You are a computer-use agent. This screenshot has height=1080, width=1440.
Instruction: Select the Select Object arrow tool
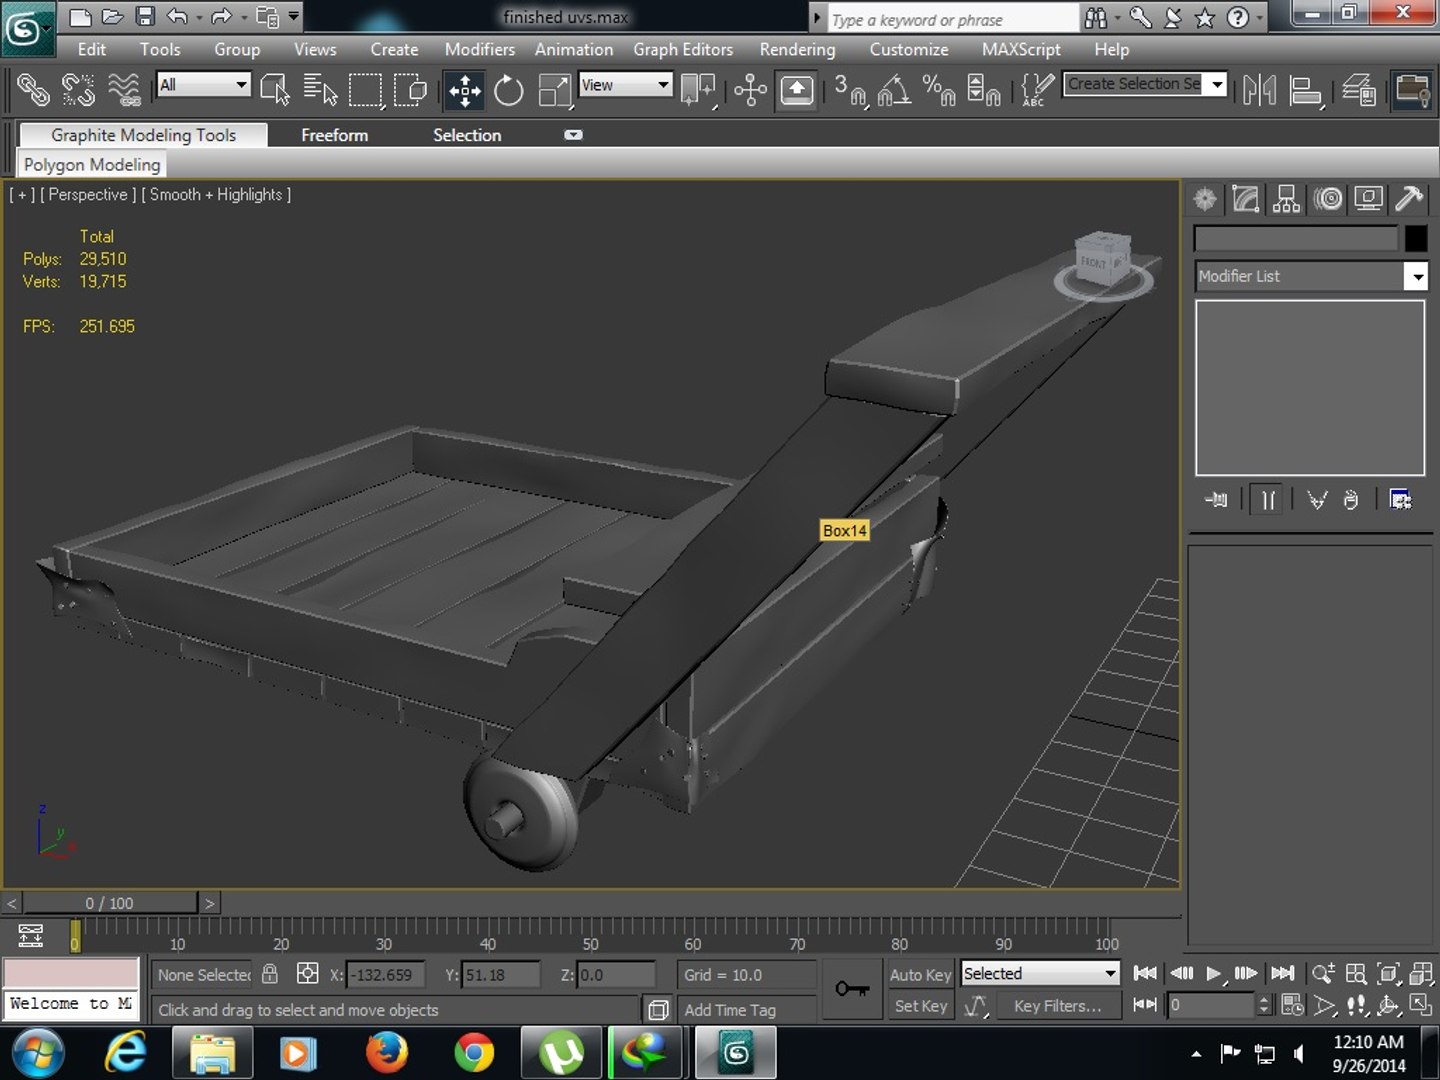click(274, 91)
